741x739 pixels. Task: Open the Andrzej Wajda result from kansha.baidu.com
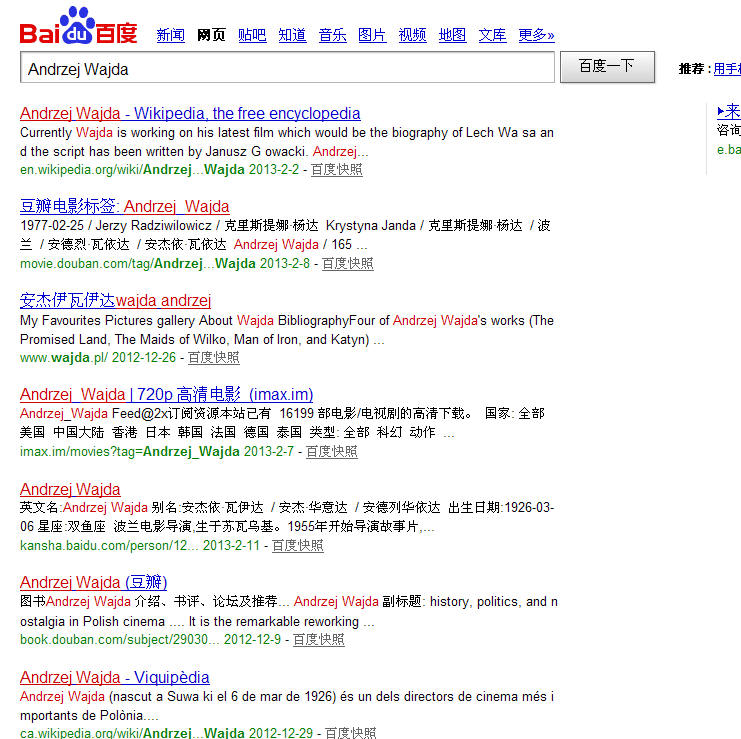(x=70, y=489)
